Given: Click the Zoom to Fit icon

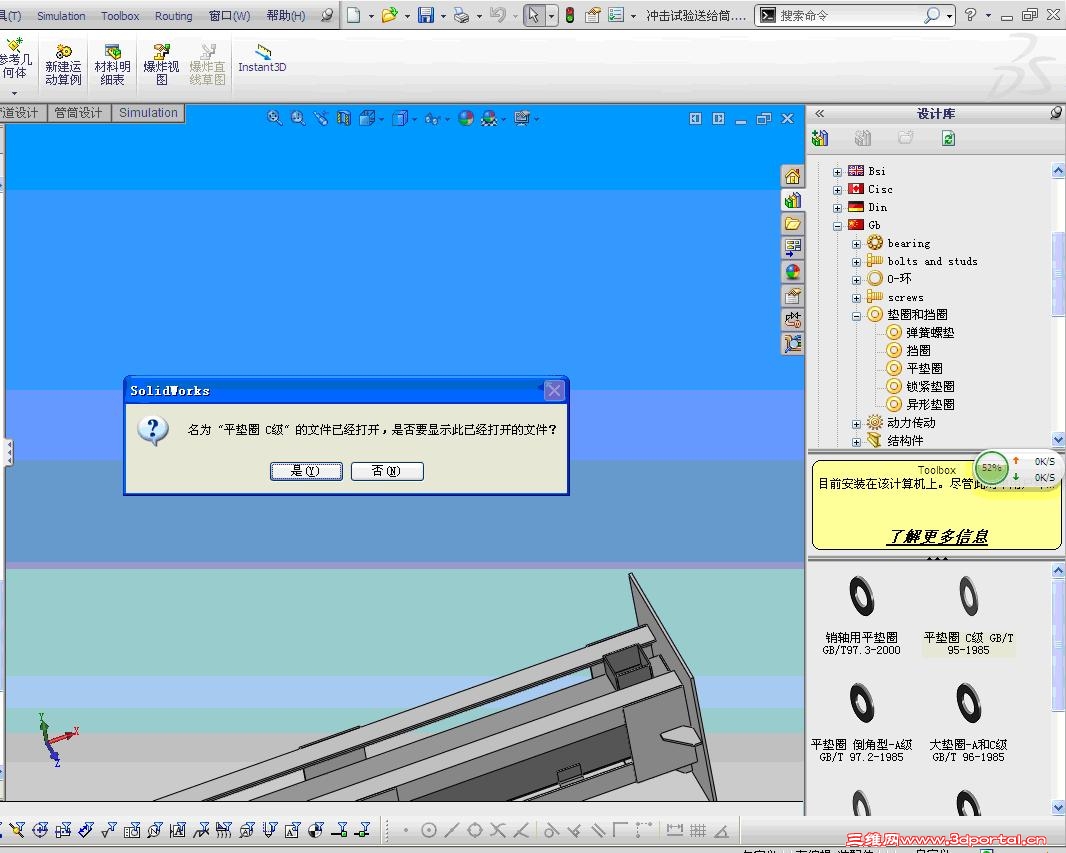Looking at the screenshot, I should coord(275,118).
